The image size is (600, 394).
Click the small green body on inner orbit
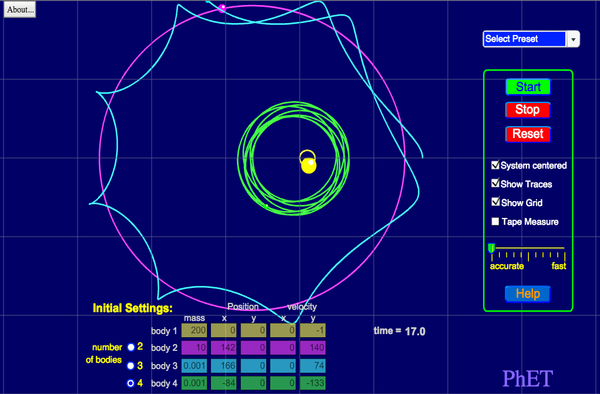pyautogui.click(x=267, y=206)
